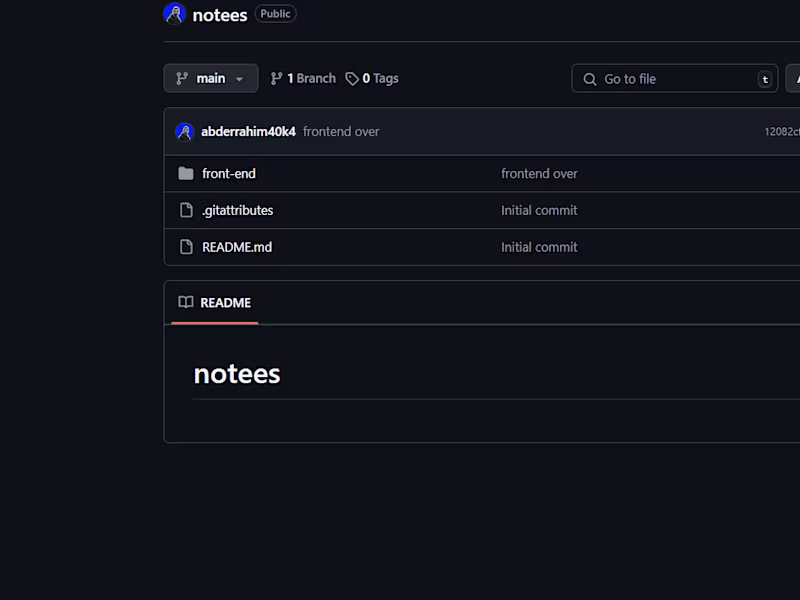Viewport: 800px width, 600px height.
Task: Open the front-end folder icon
Action: (186, 173)
